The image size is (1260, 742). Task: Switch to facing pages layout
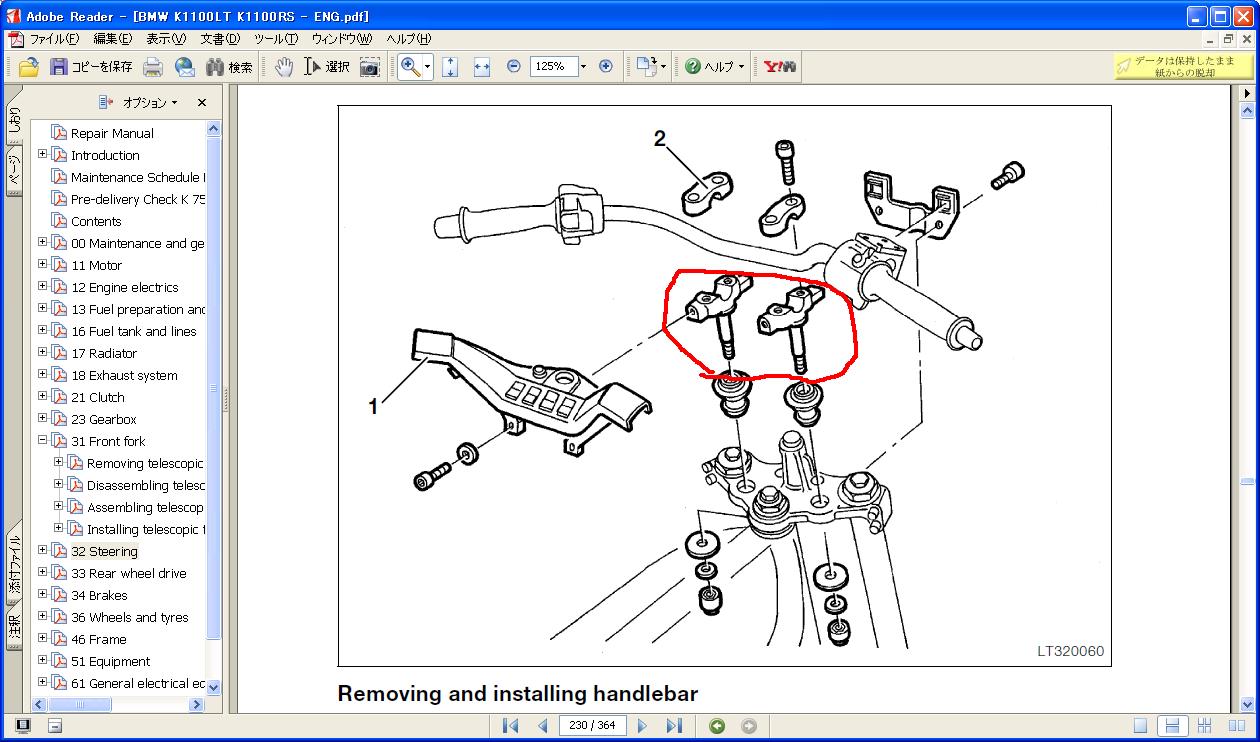[1237, 726]
